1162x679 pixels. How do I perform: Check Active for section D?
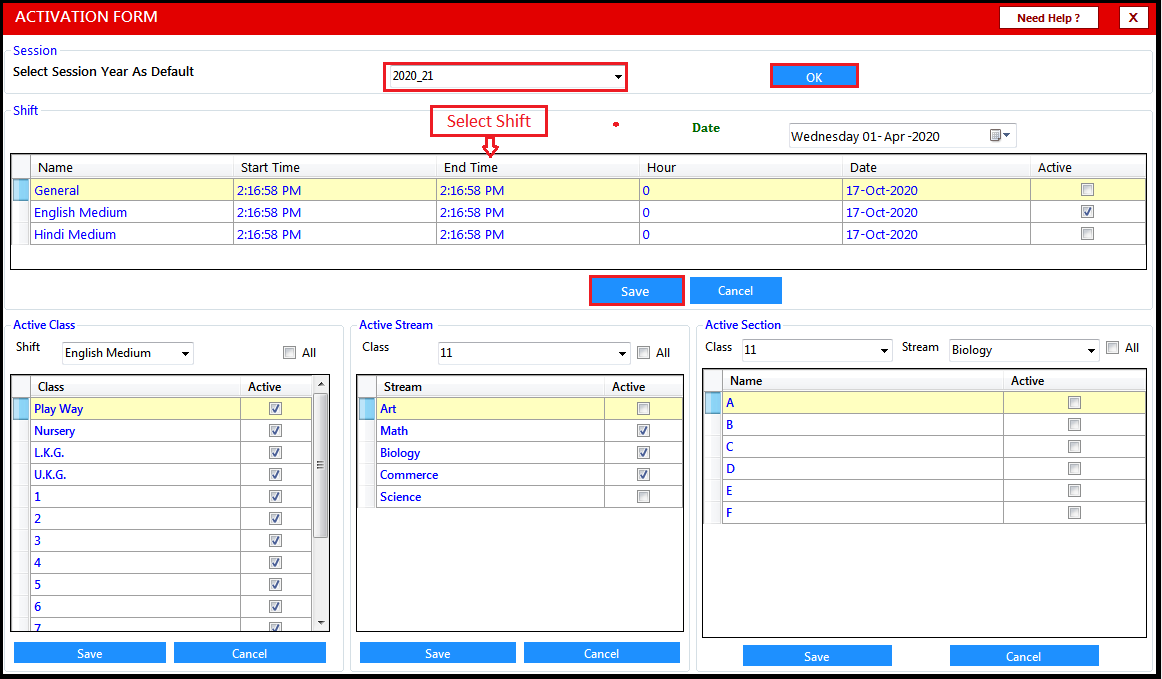click(x=1075, y=468)
